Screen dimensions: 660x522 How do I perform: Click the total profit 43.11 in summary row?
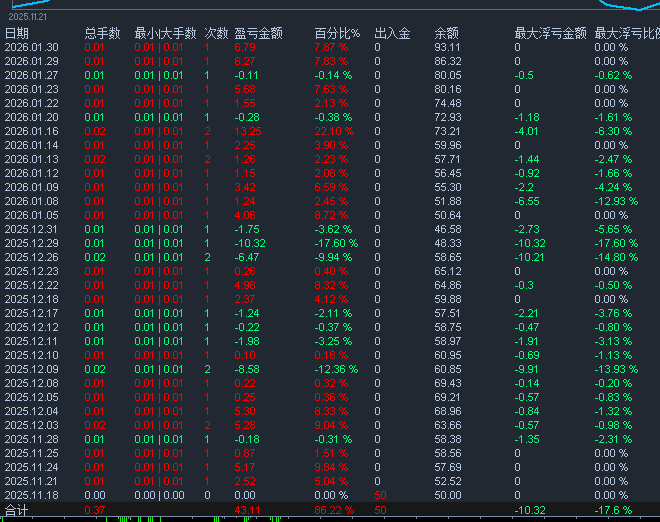click(247, 510)
